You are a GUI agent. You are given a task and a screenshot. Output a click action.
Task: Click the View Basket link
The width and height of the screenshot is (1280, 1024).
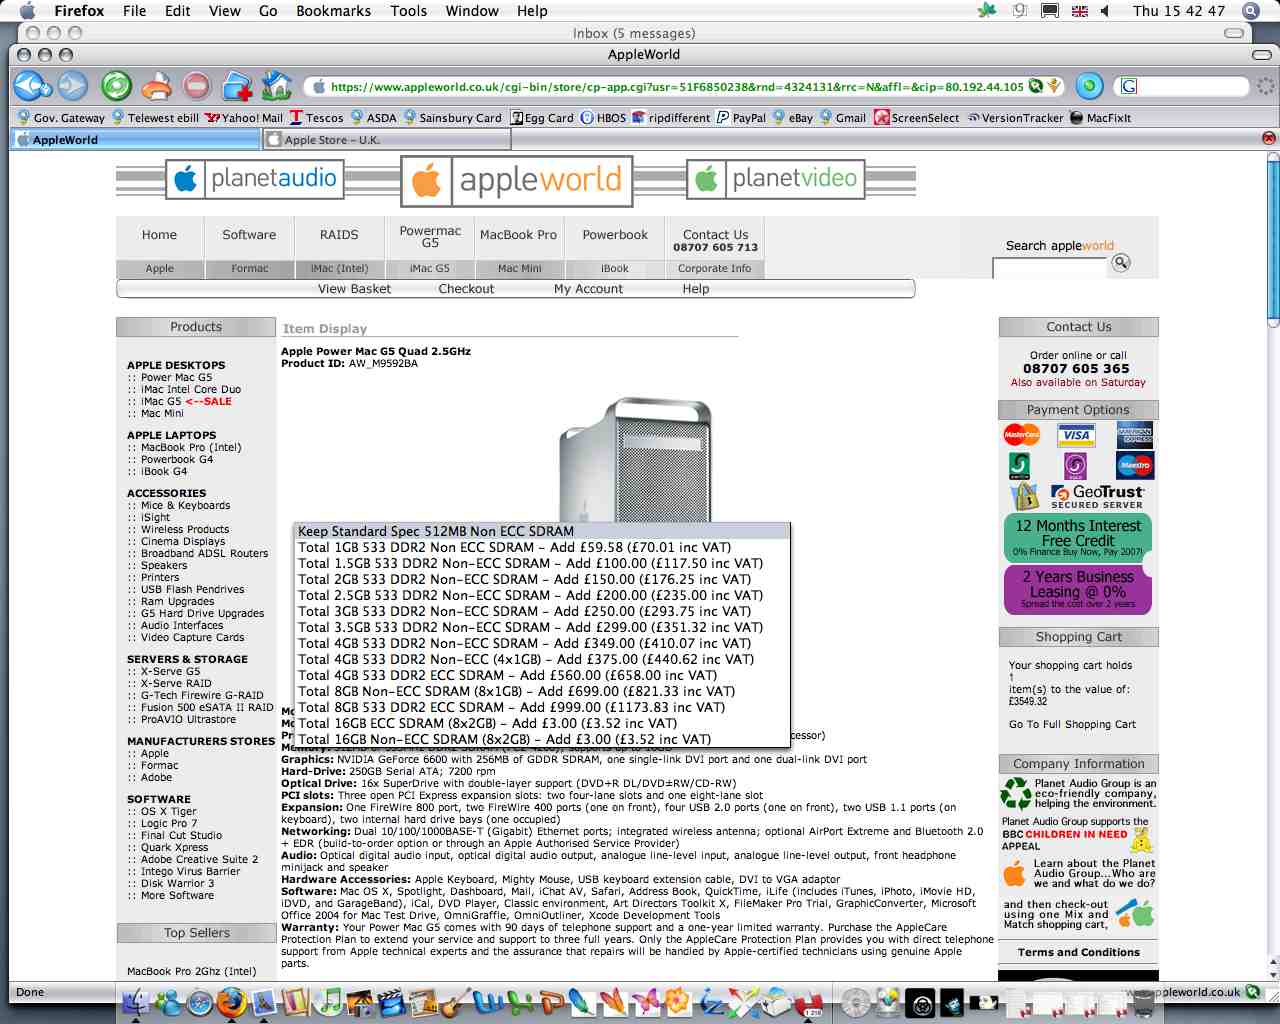(x=354, y=289)
